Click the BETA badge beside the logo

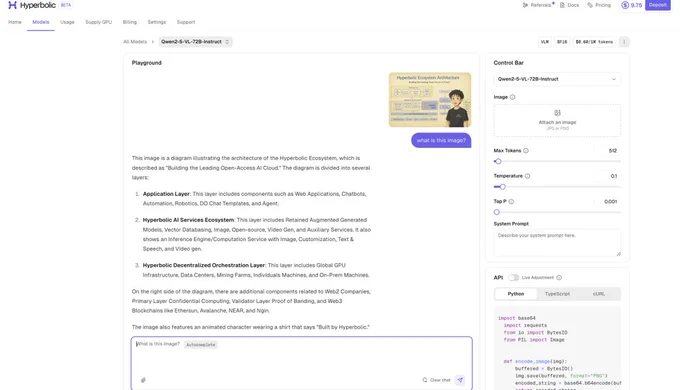pos(66,5)
